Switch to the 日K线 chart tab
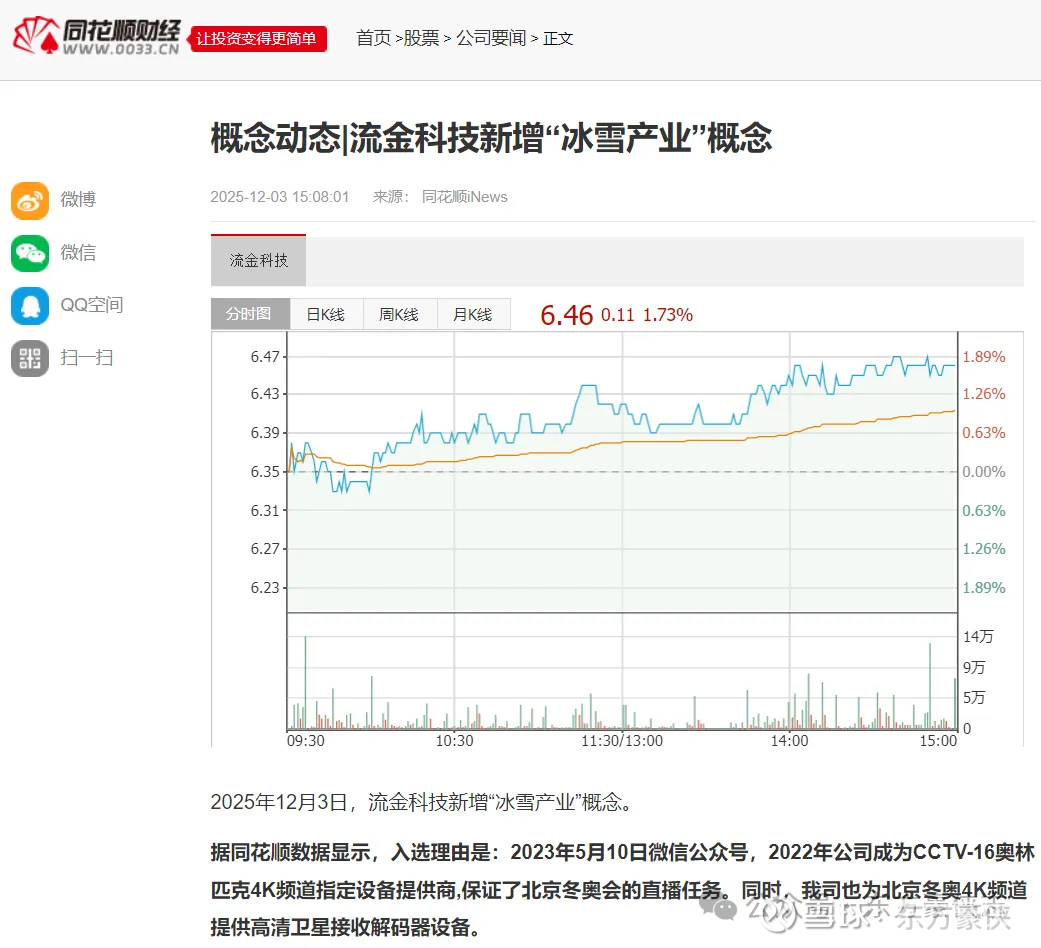Viewport: 1041px width, 948px height. click(x=326, y=314)
